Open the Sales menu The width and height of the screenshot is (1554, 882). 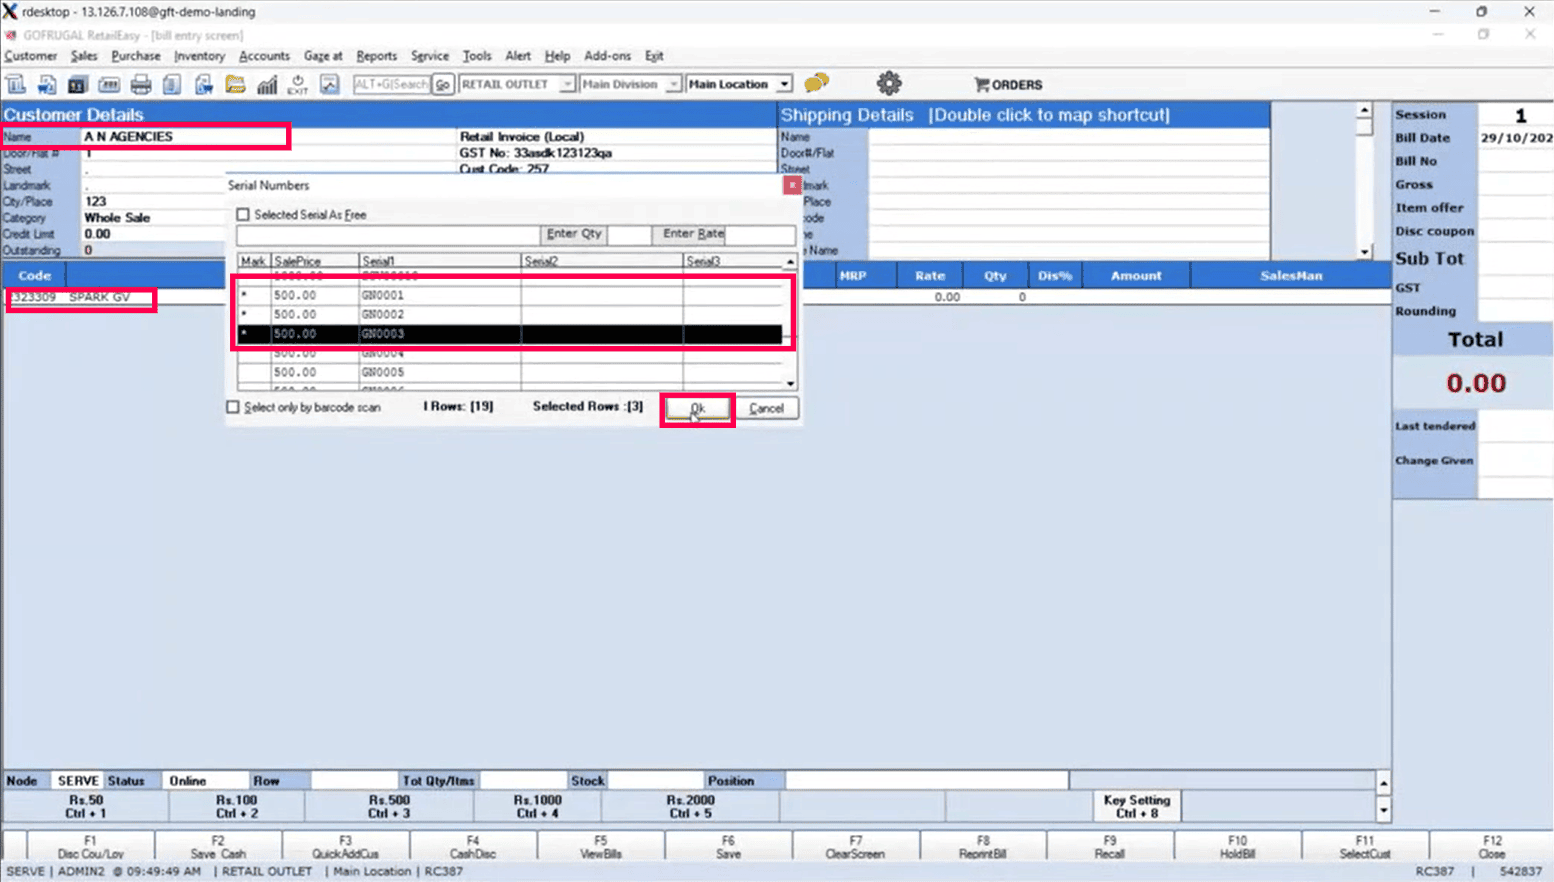point(84,56)
